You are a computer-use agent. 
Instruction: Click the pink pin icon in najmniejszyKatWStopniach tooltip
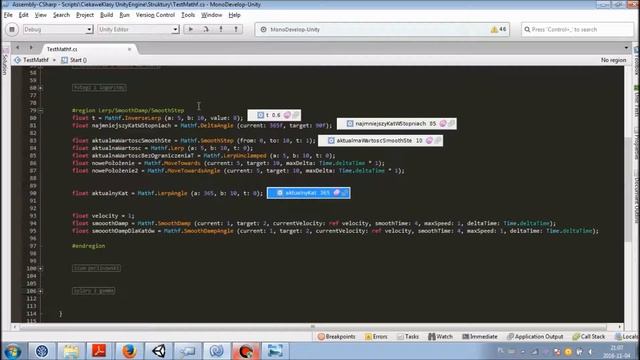(443, 123)
